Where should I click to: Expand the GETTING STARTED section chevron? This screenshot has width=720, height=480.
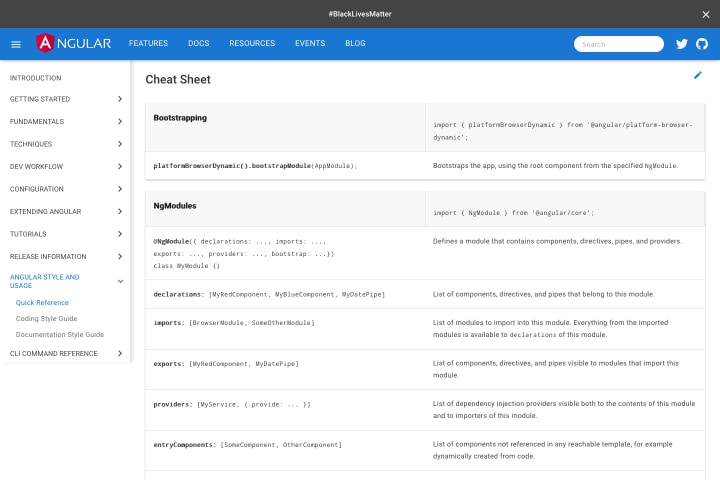(120, 99)
